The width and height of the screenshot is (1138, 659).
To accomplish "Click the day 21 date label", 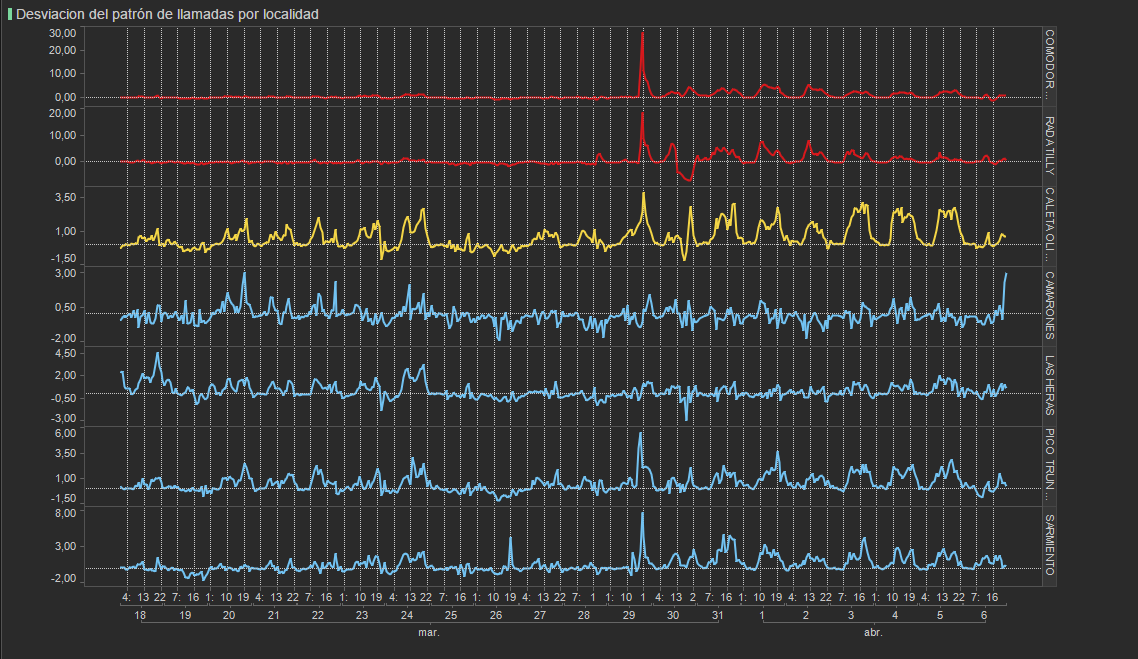I will click(274, 615).
